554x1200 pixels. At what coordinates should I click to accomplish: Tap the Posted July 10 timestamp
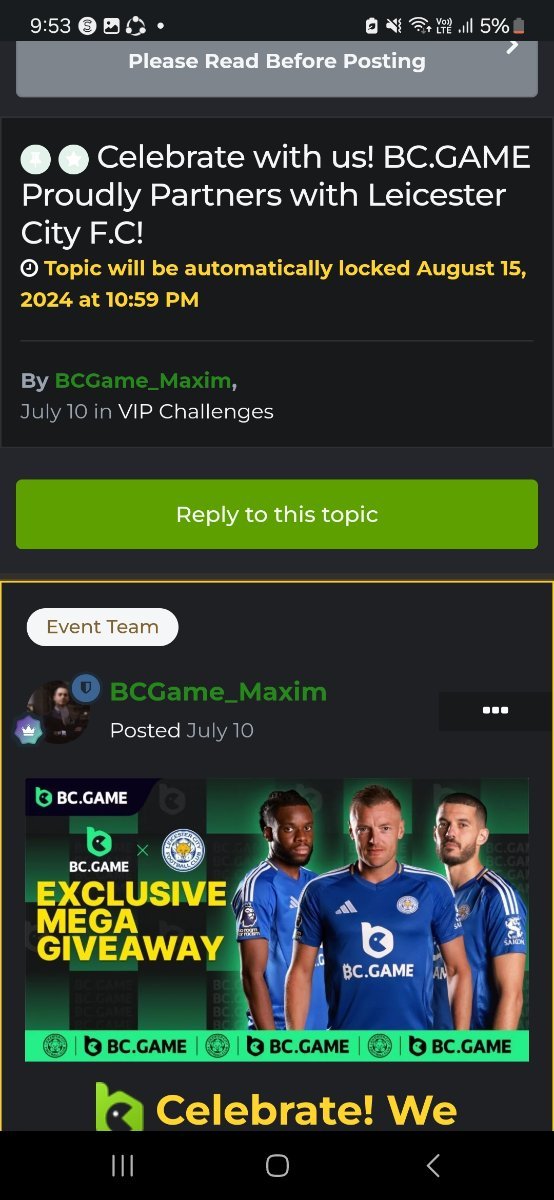click(182, 731)
